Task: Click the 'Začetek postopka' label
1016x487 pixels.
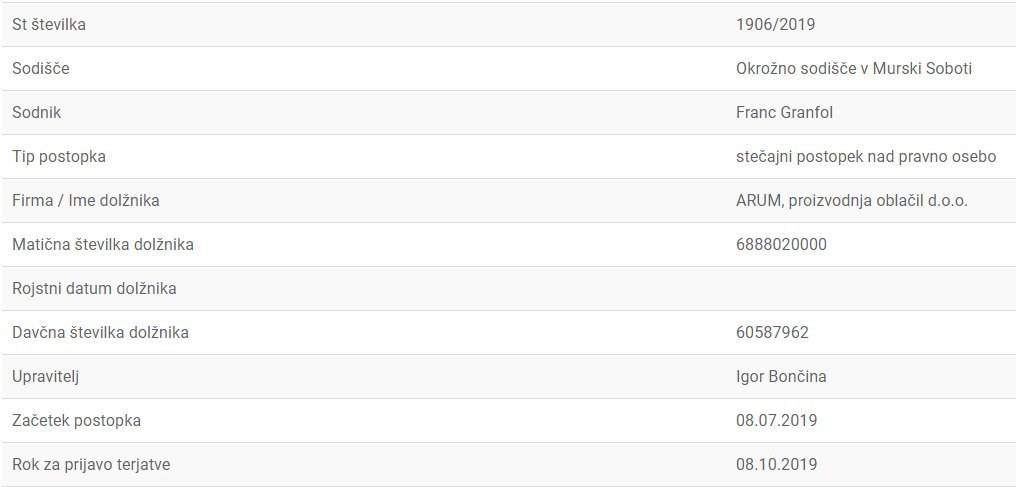Action: [x=77, y=421]
